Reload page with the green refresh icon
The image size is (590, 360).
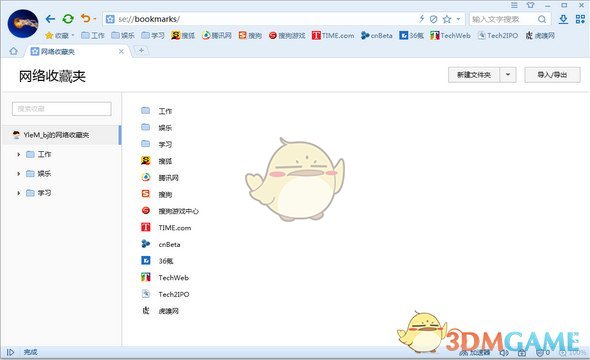point(68,19)
